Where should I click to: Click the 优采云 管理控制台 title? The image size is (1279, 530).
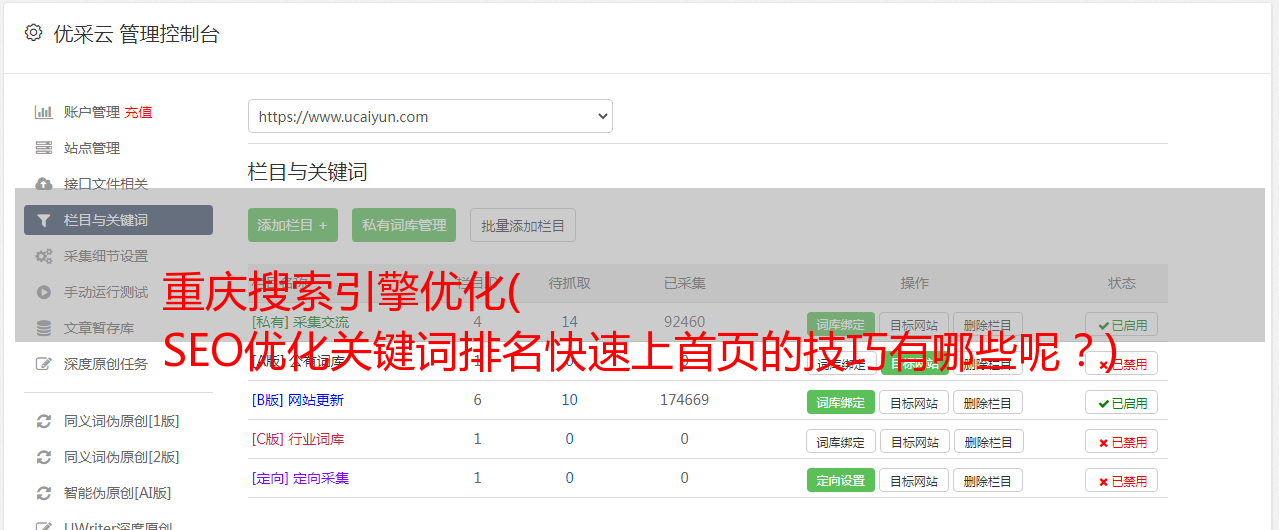[136, 34]
